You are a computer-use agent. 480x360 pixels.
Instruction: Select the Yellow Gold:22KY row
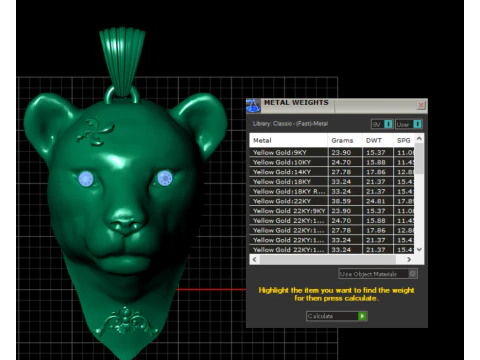[332, 201]
